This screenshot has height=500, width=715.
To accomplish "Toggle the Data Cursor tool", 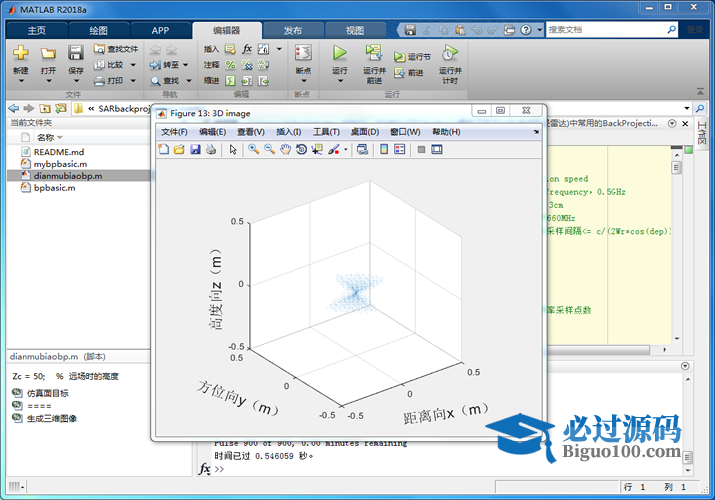I will 316,150.
